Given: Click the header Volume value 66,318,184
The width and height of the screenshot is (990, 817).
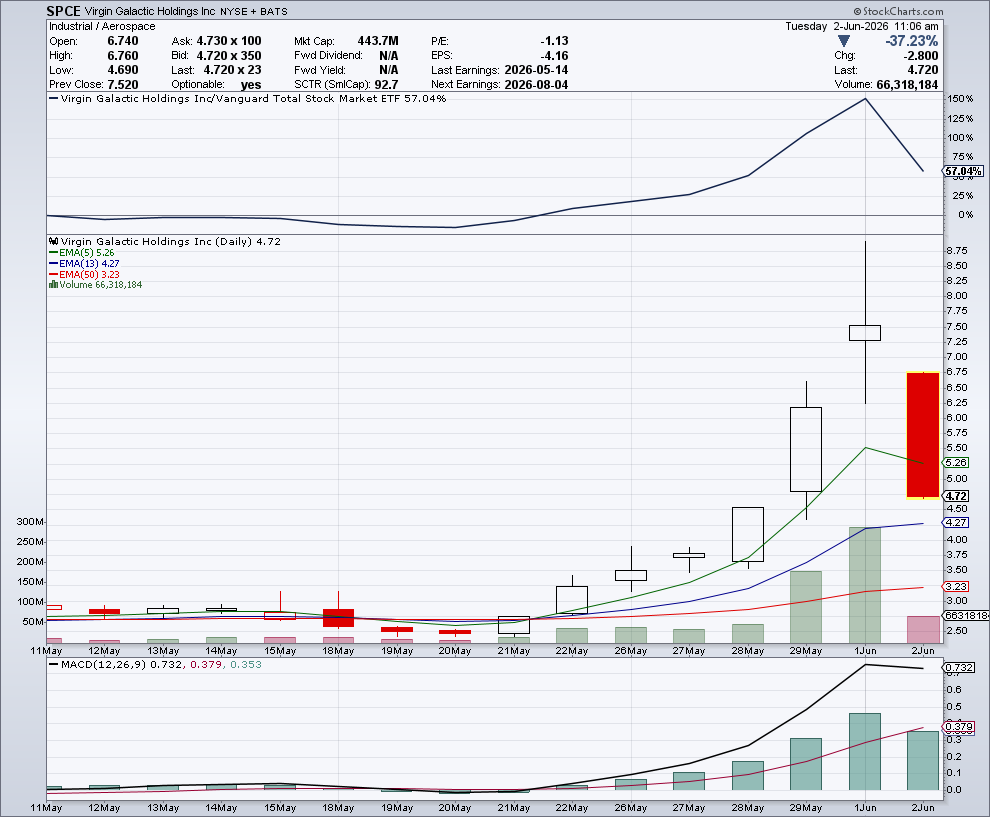Looking at the screenshot, I should coord(907,85).
